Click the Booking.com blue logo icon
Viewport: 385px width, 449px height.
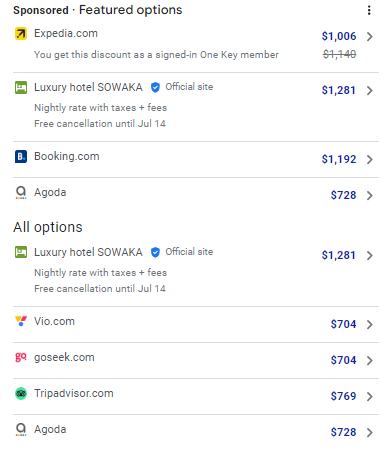click(x=21, y=156)
